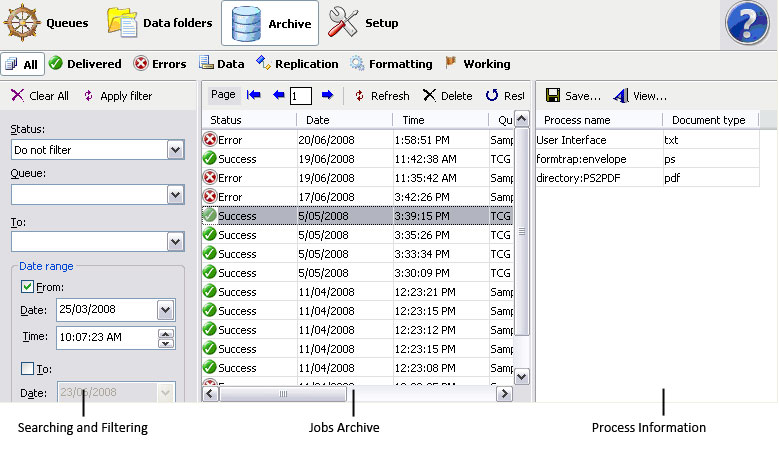Click success icon on 12:23:08 PM row
Screen dimensions: 779x450
(210, 367)
